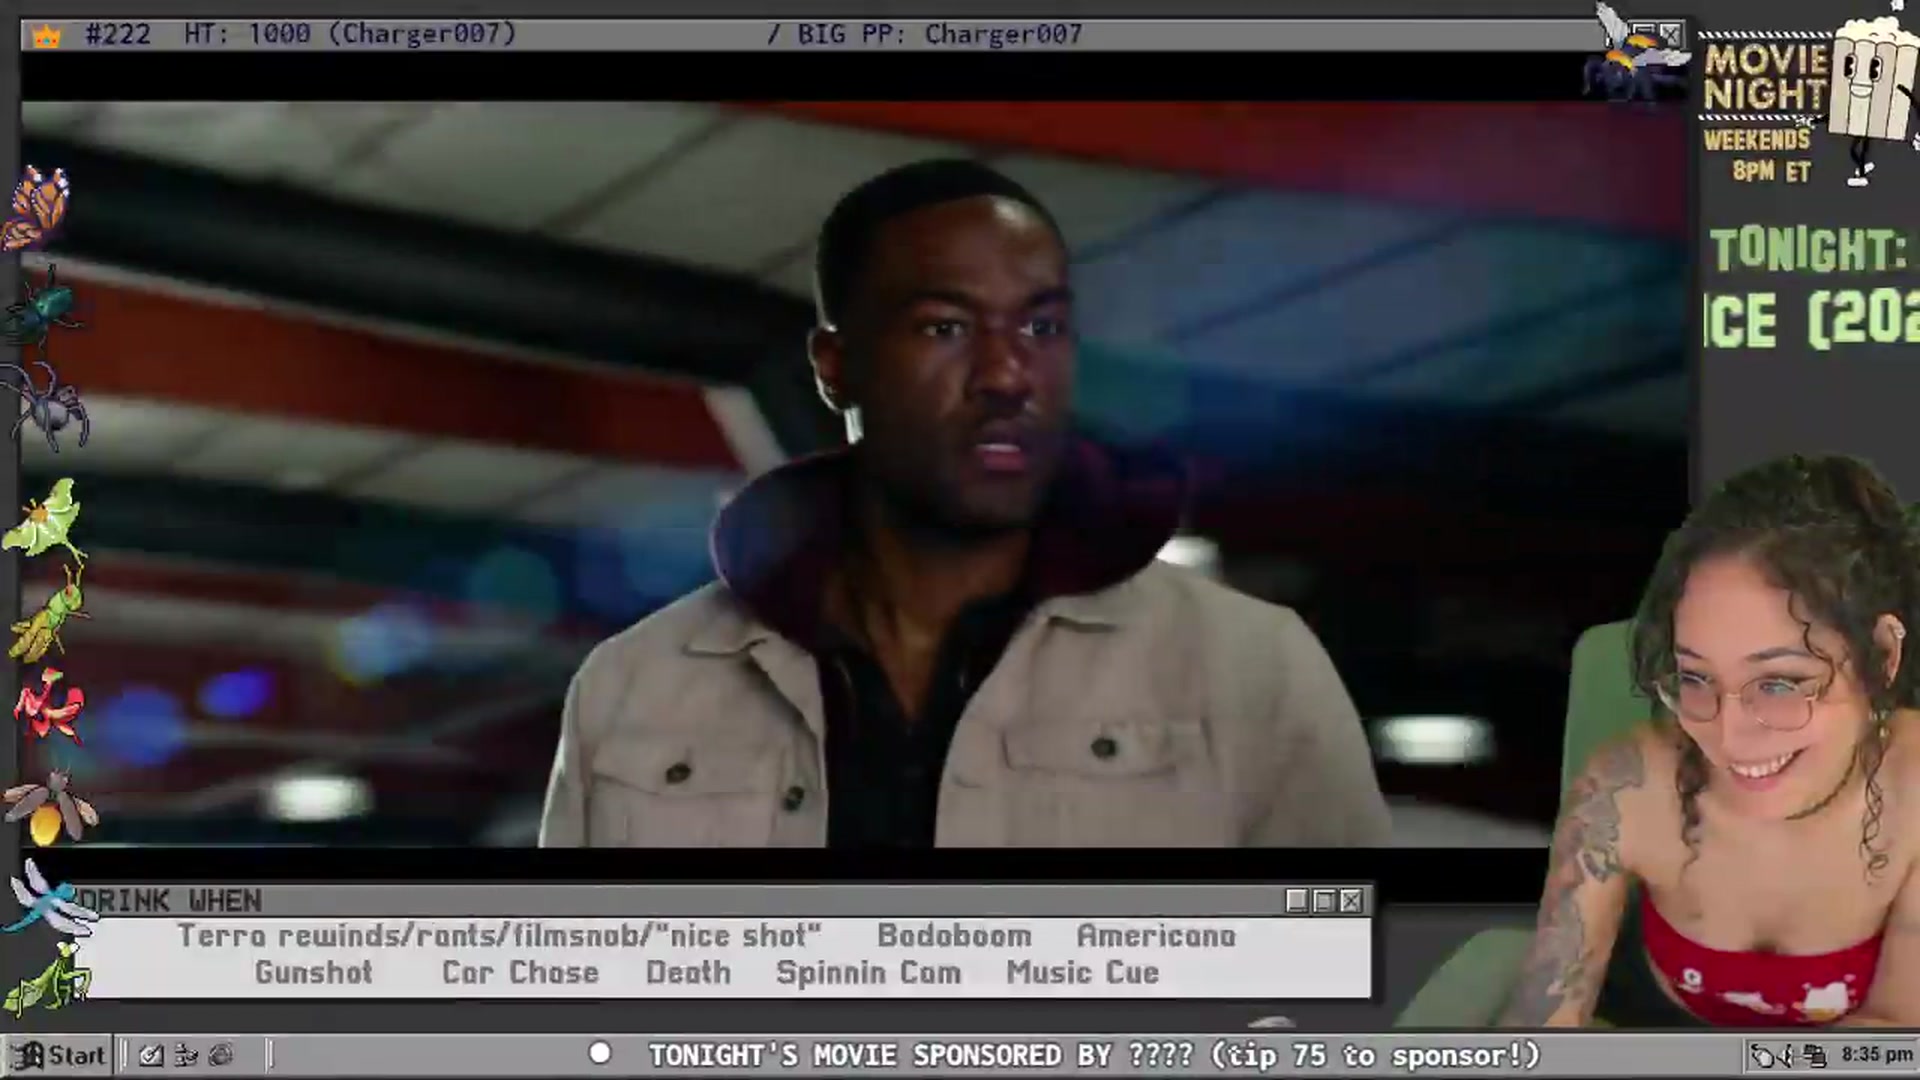1920x1080 pixels.
Task: Click the "Car Chase" drink rule
Action: tap(520, 972)
